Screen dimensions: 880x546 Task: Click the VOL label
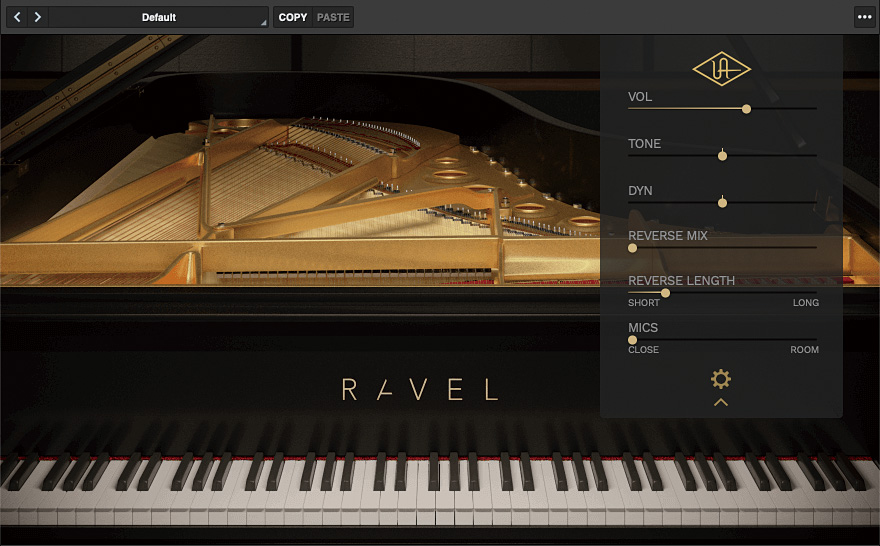640,97
